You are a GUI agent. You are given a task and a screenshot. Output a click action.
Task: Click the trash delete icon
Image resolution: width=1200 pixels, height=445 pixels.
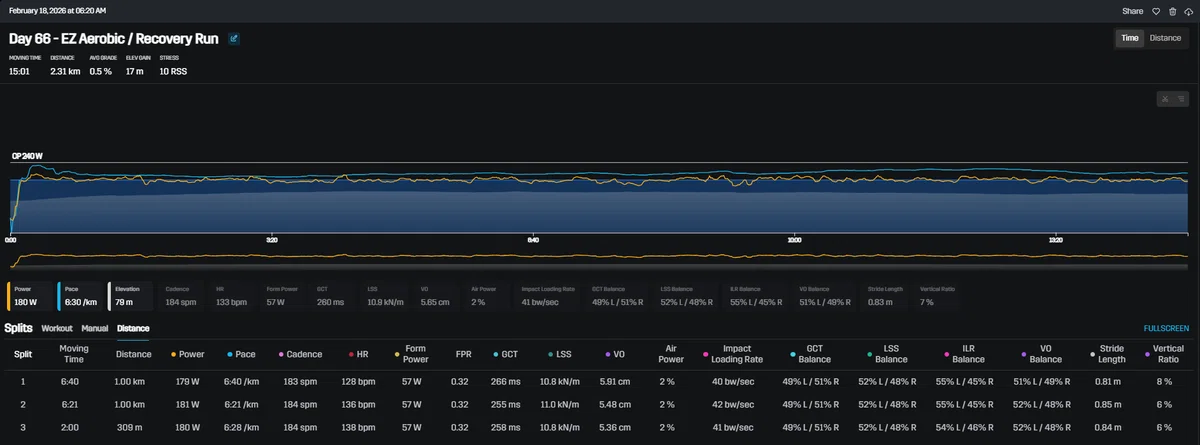click(x=1172, y=11)
